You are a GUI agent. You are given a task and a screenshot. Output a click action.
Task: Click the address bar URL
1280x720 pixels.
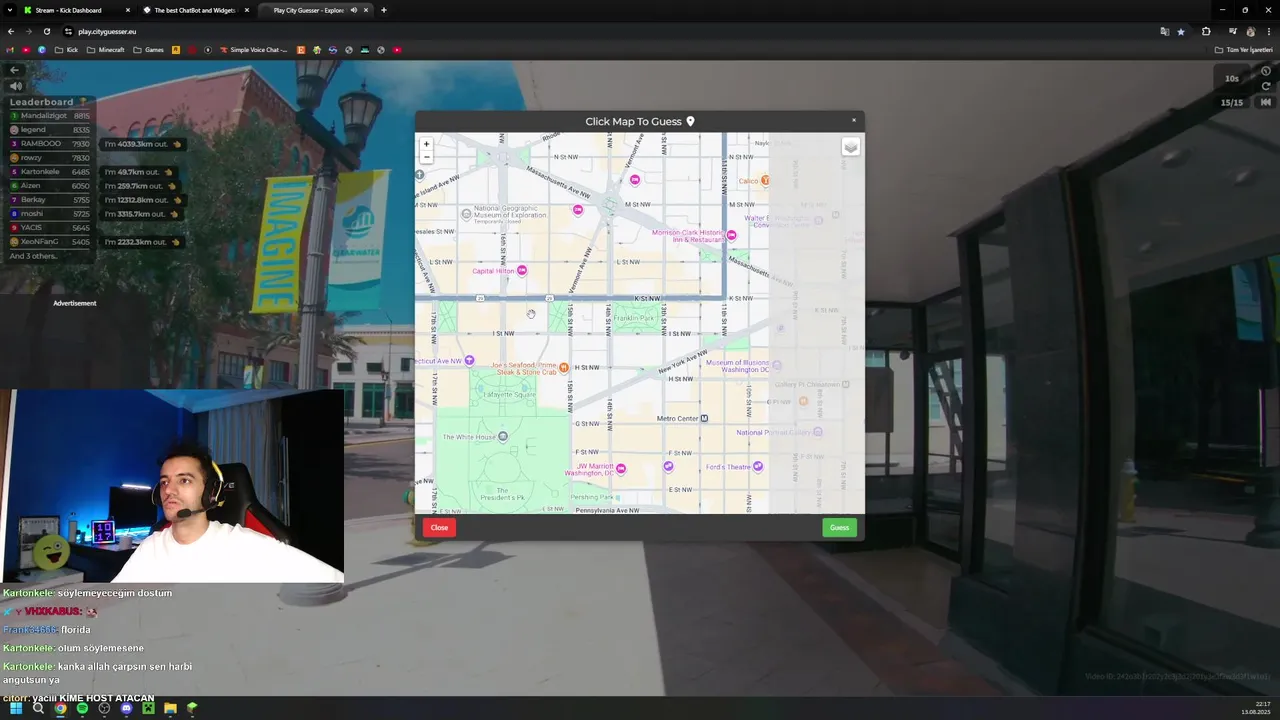(107, 31)
